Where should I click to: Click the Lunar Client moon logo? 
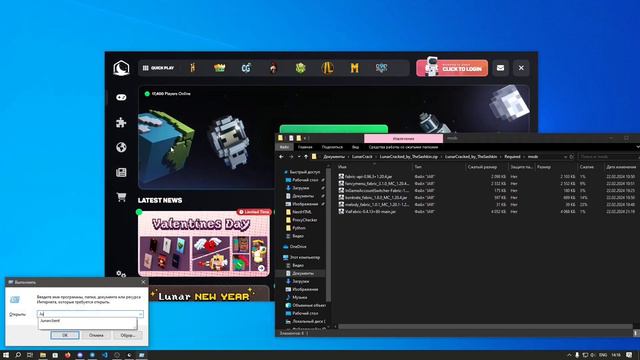[121, 68]
